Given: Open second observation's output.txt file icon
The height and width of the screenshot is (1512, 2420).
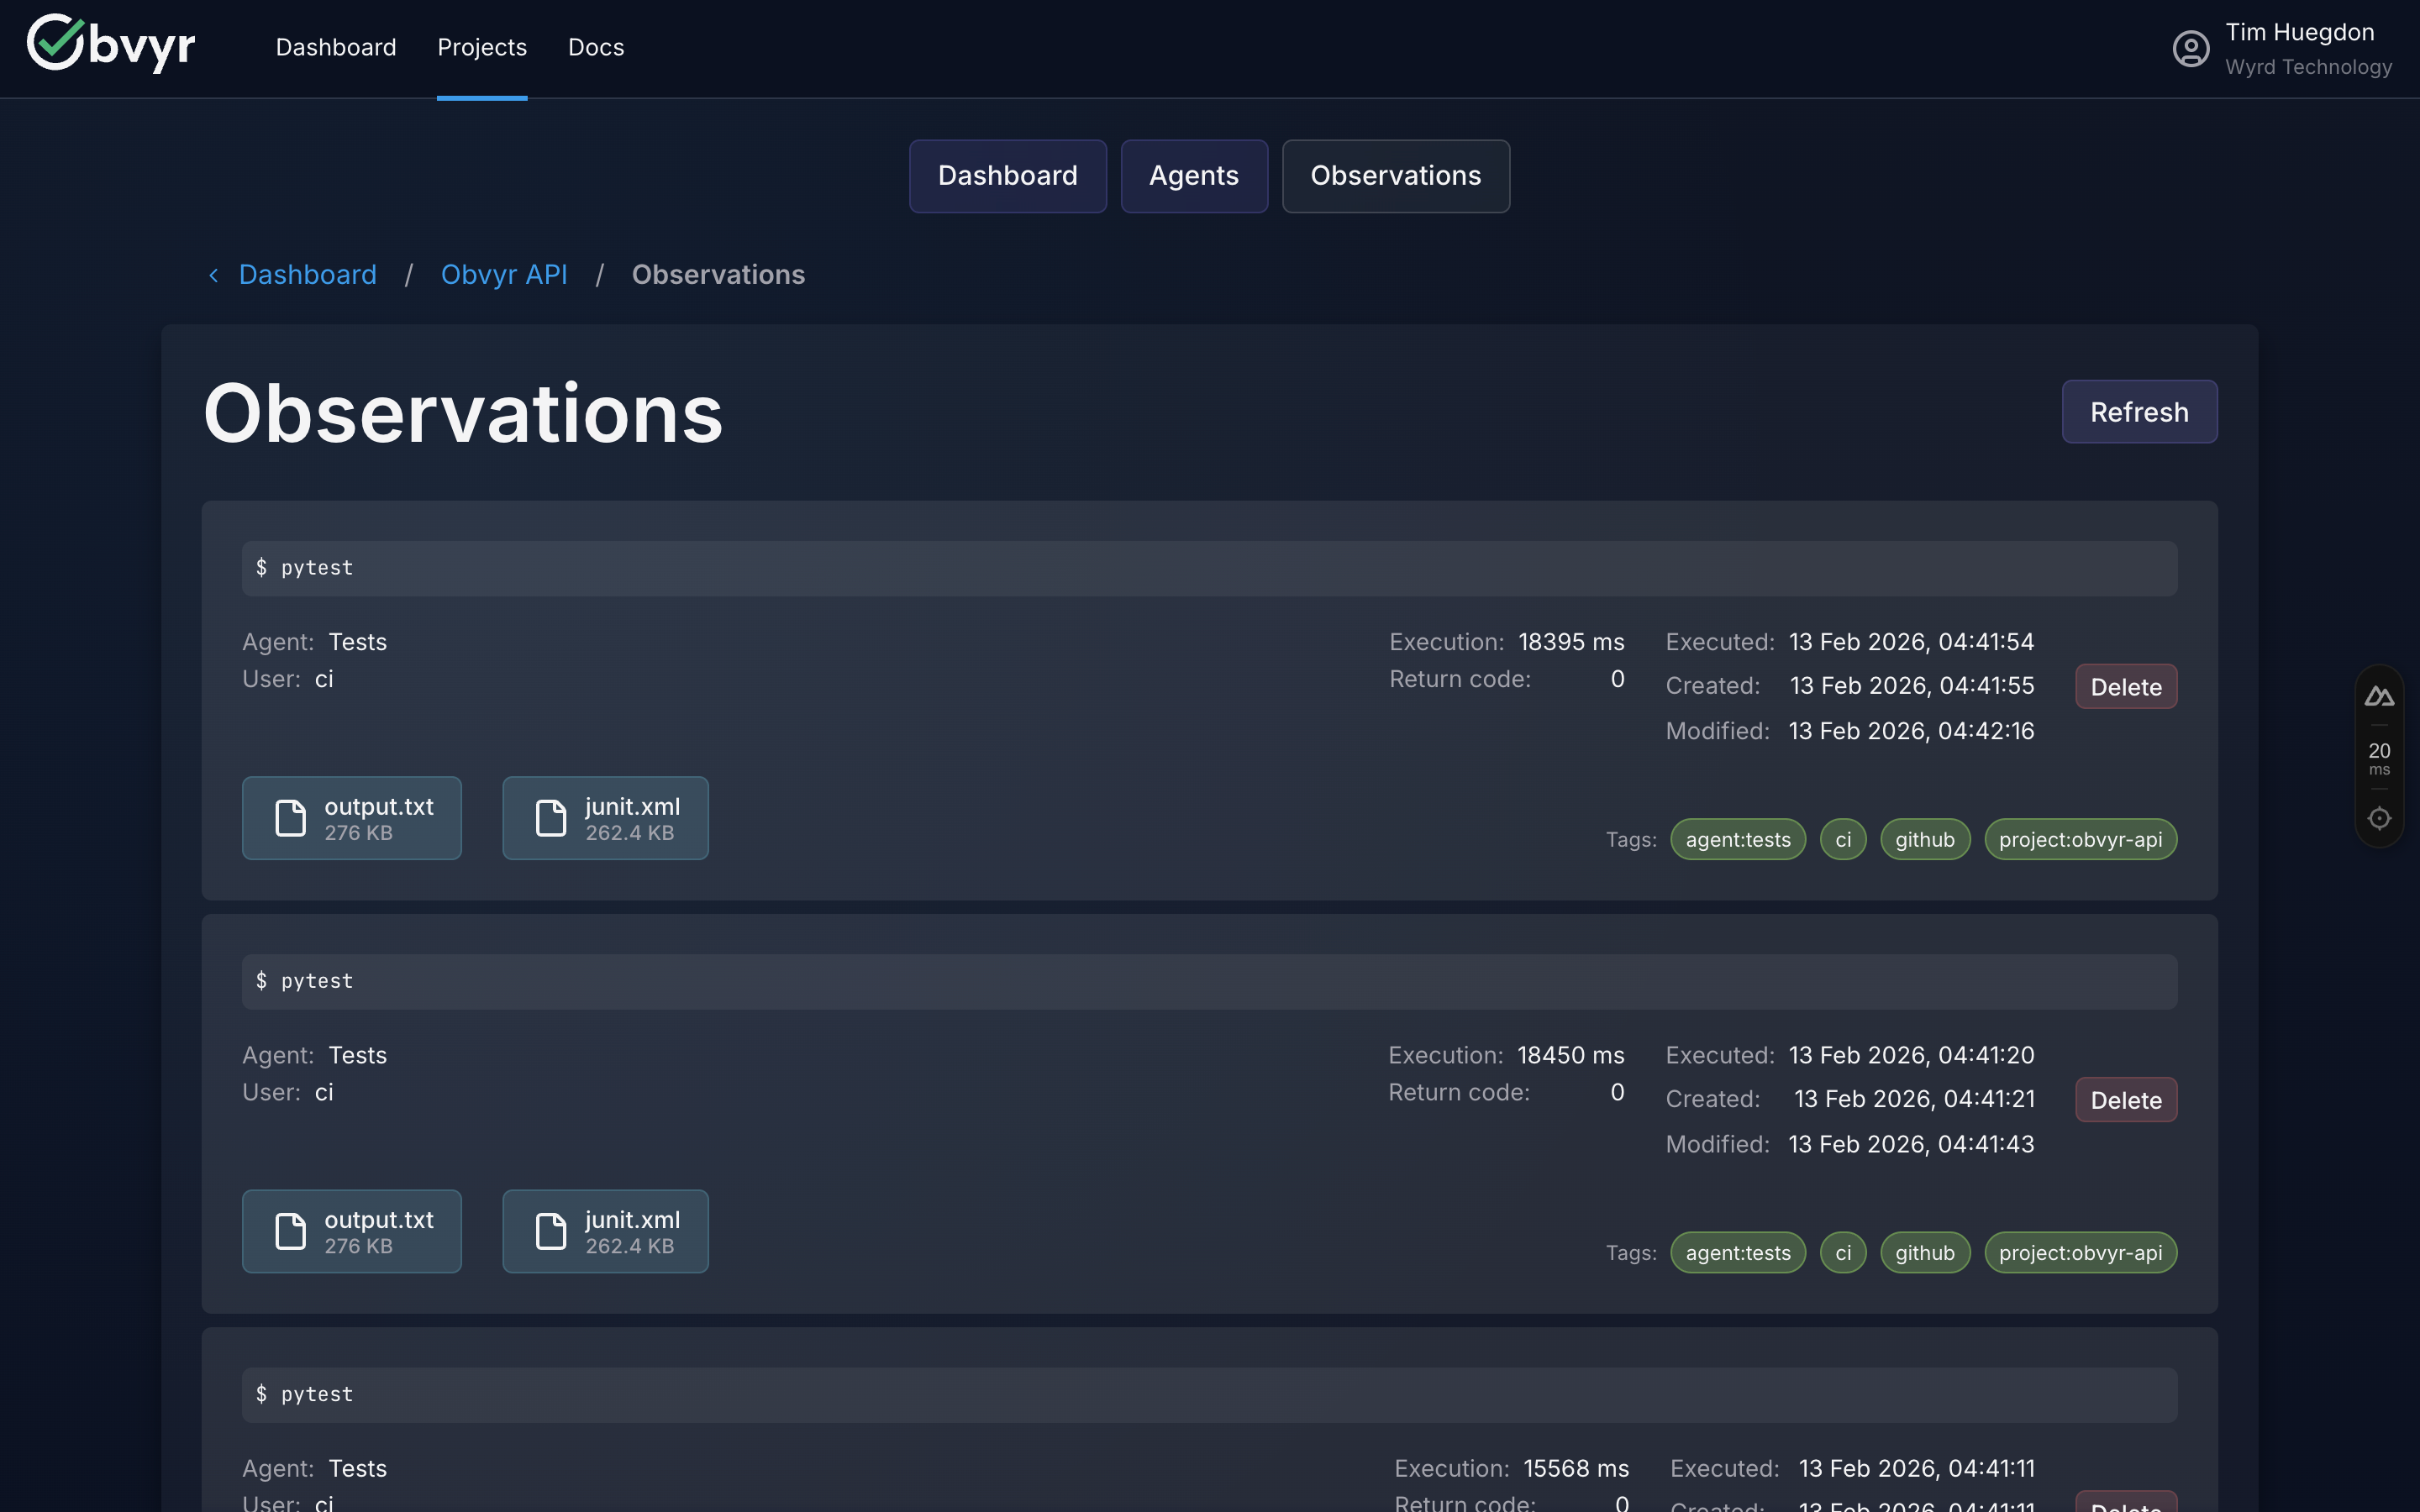Looking at the screenshot, I should (290, 1231).
